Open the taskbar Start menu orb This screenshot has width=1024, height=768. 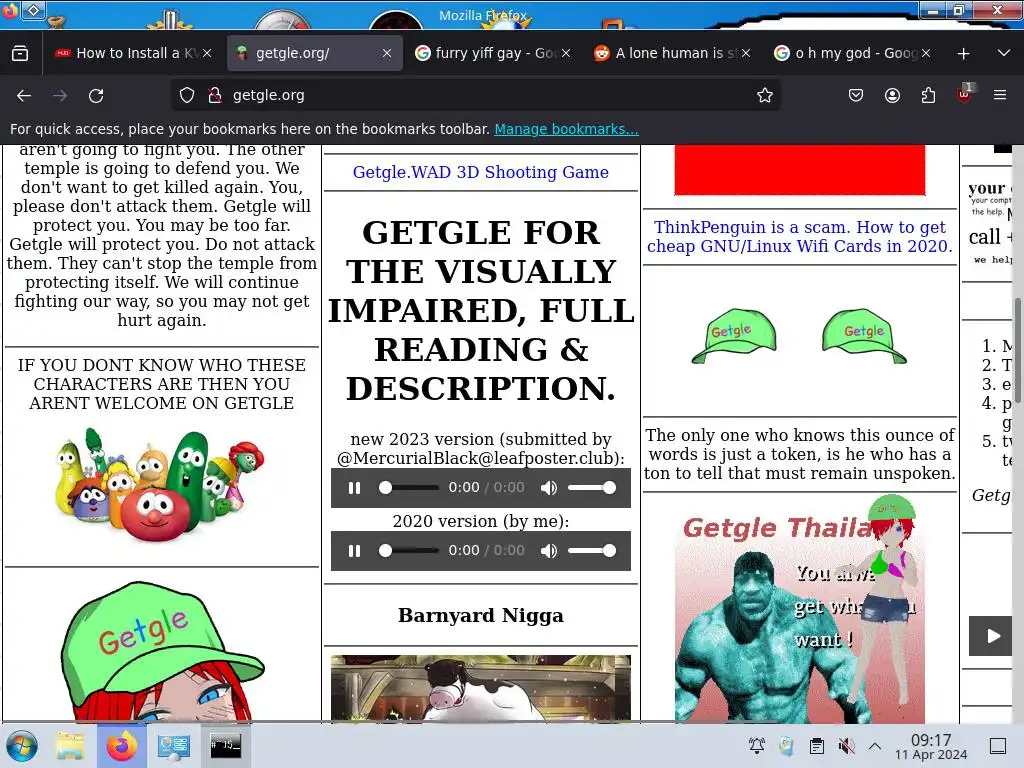click(22, 746)
